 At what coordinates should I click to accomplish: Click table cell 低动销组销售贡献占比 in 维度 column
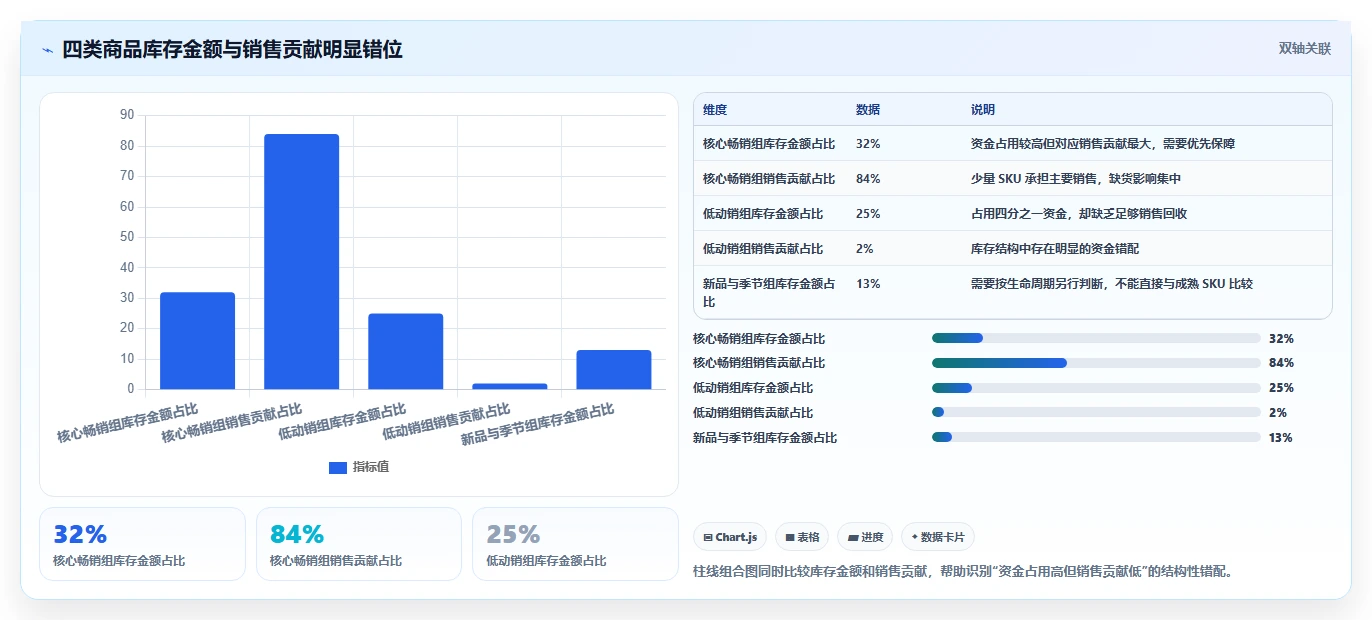point(763,249)
